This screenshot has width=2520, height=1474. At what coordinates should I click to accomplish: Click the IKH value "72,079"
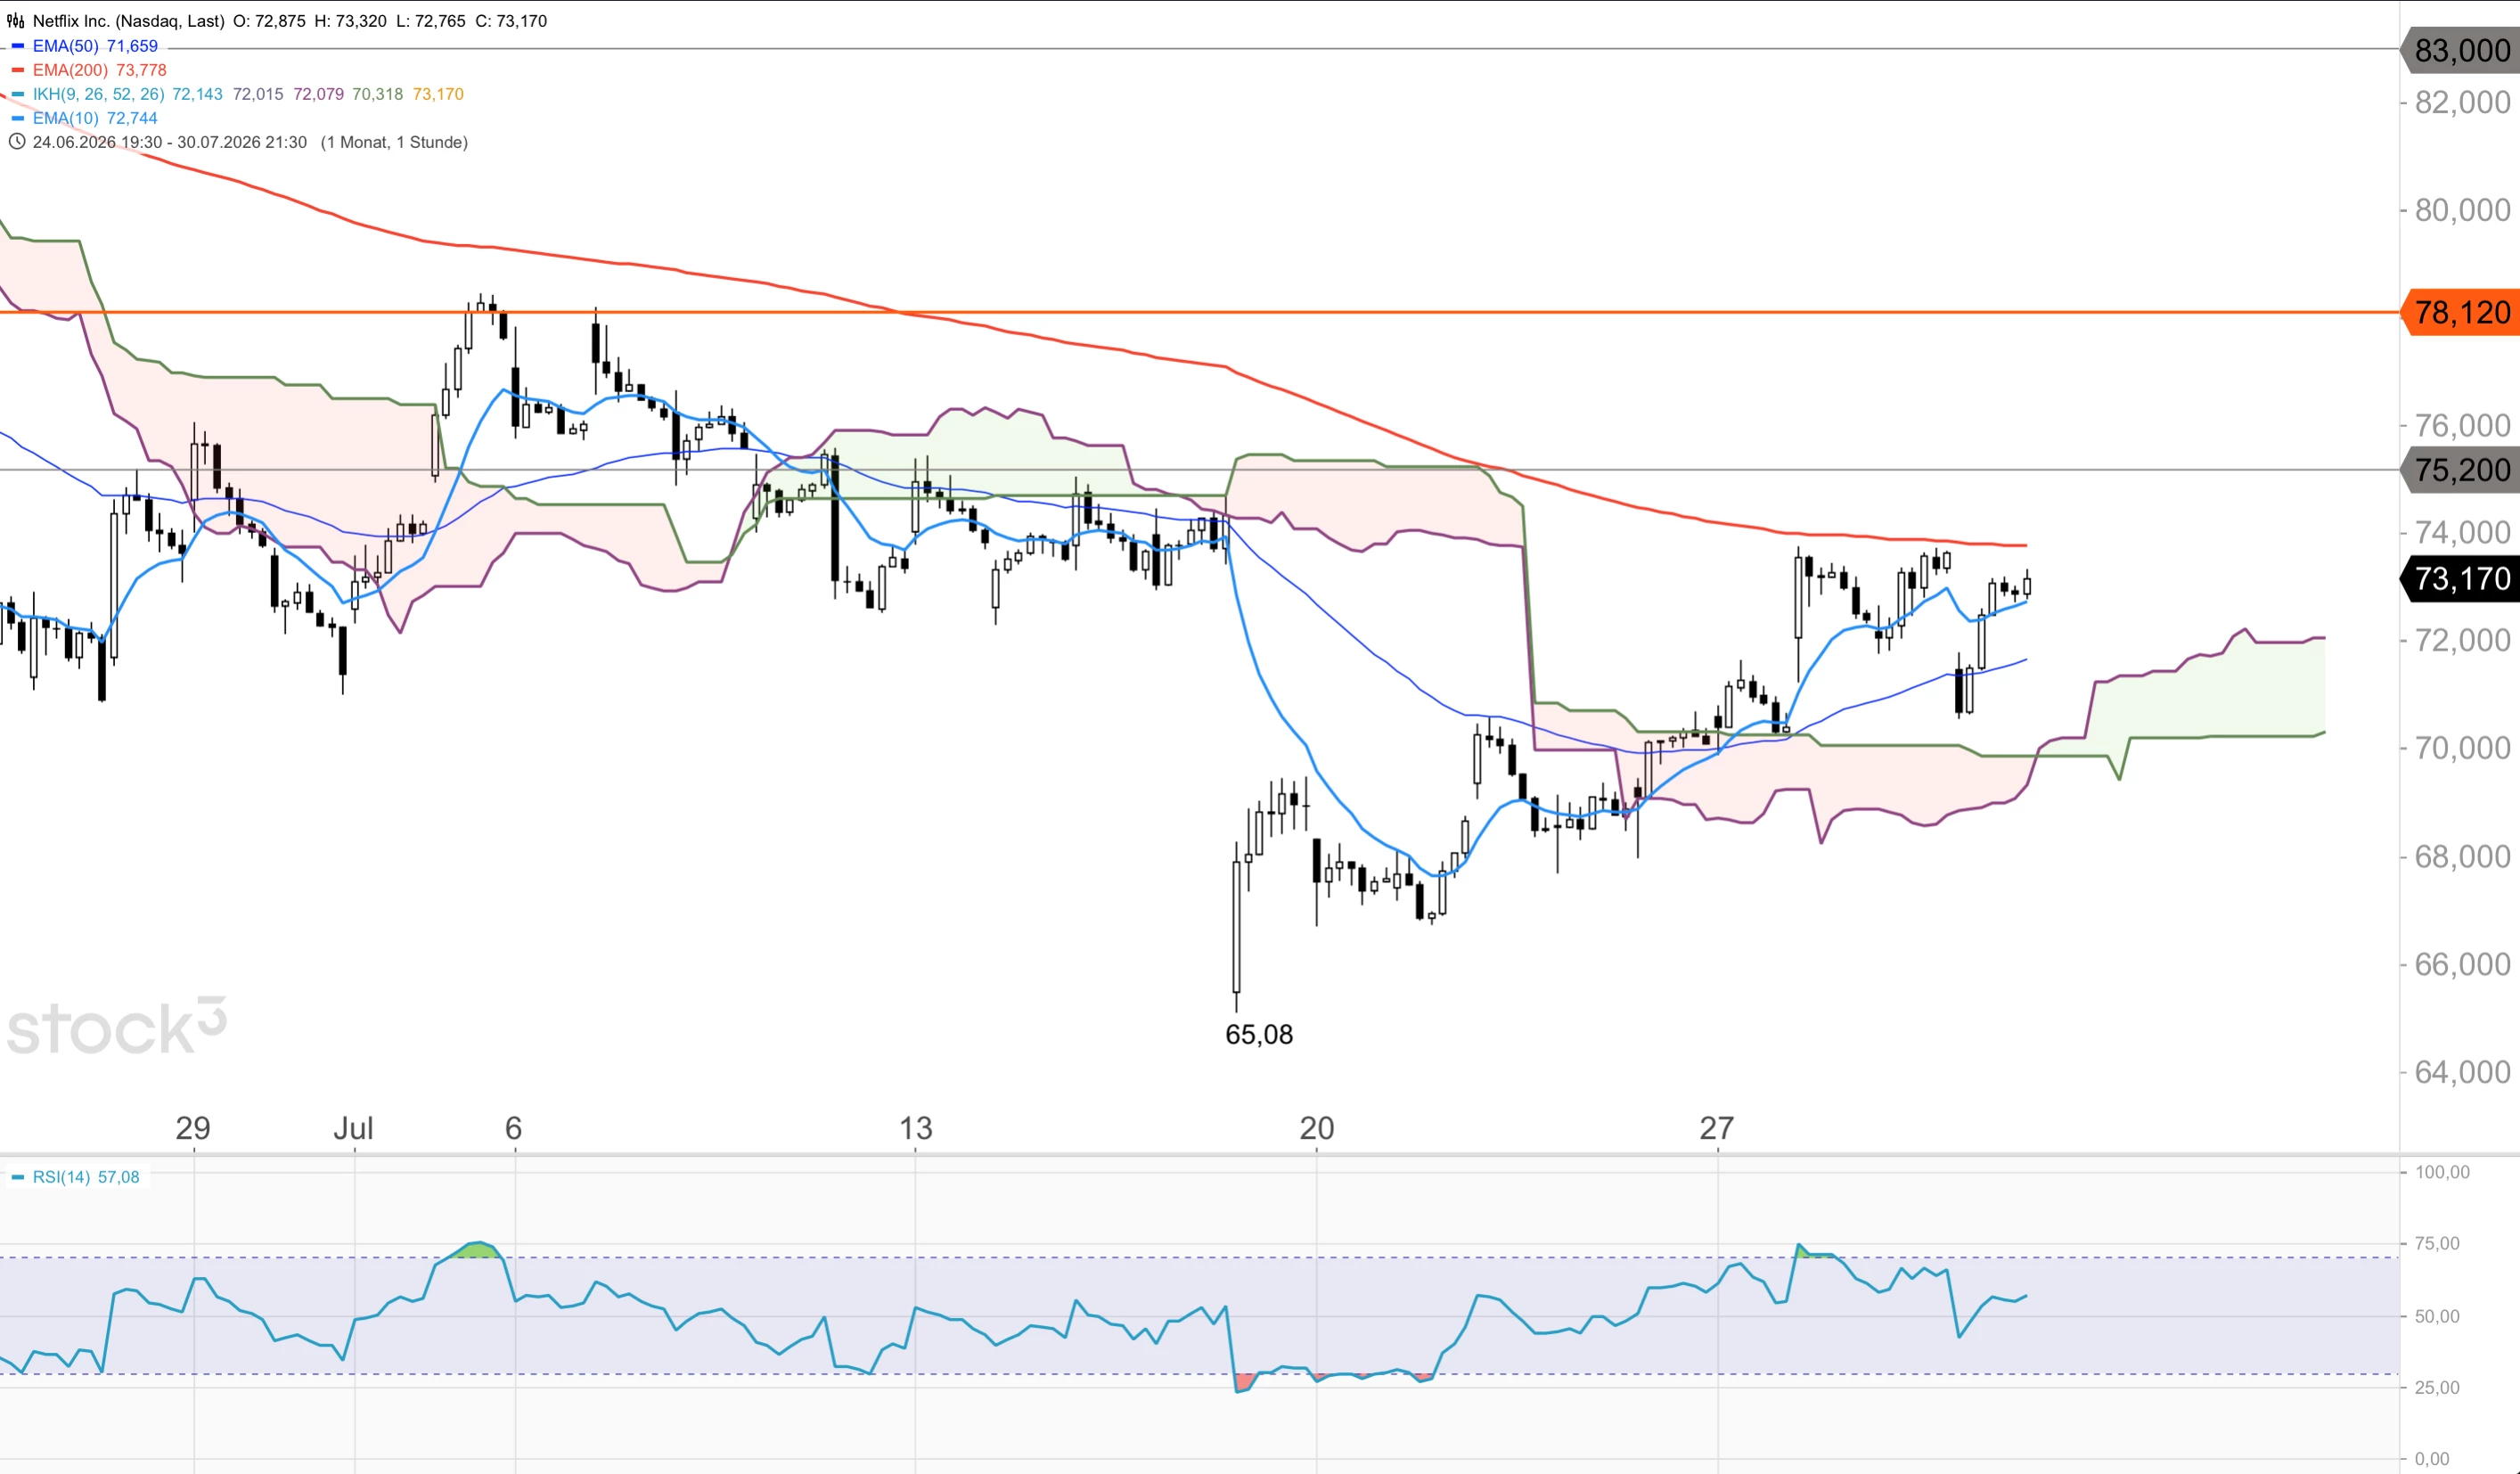click(318, 94)
